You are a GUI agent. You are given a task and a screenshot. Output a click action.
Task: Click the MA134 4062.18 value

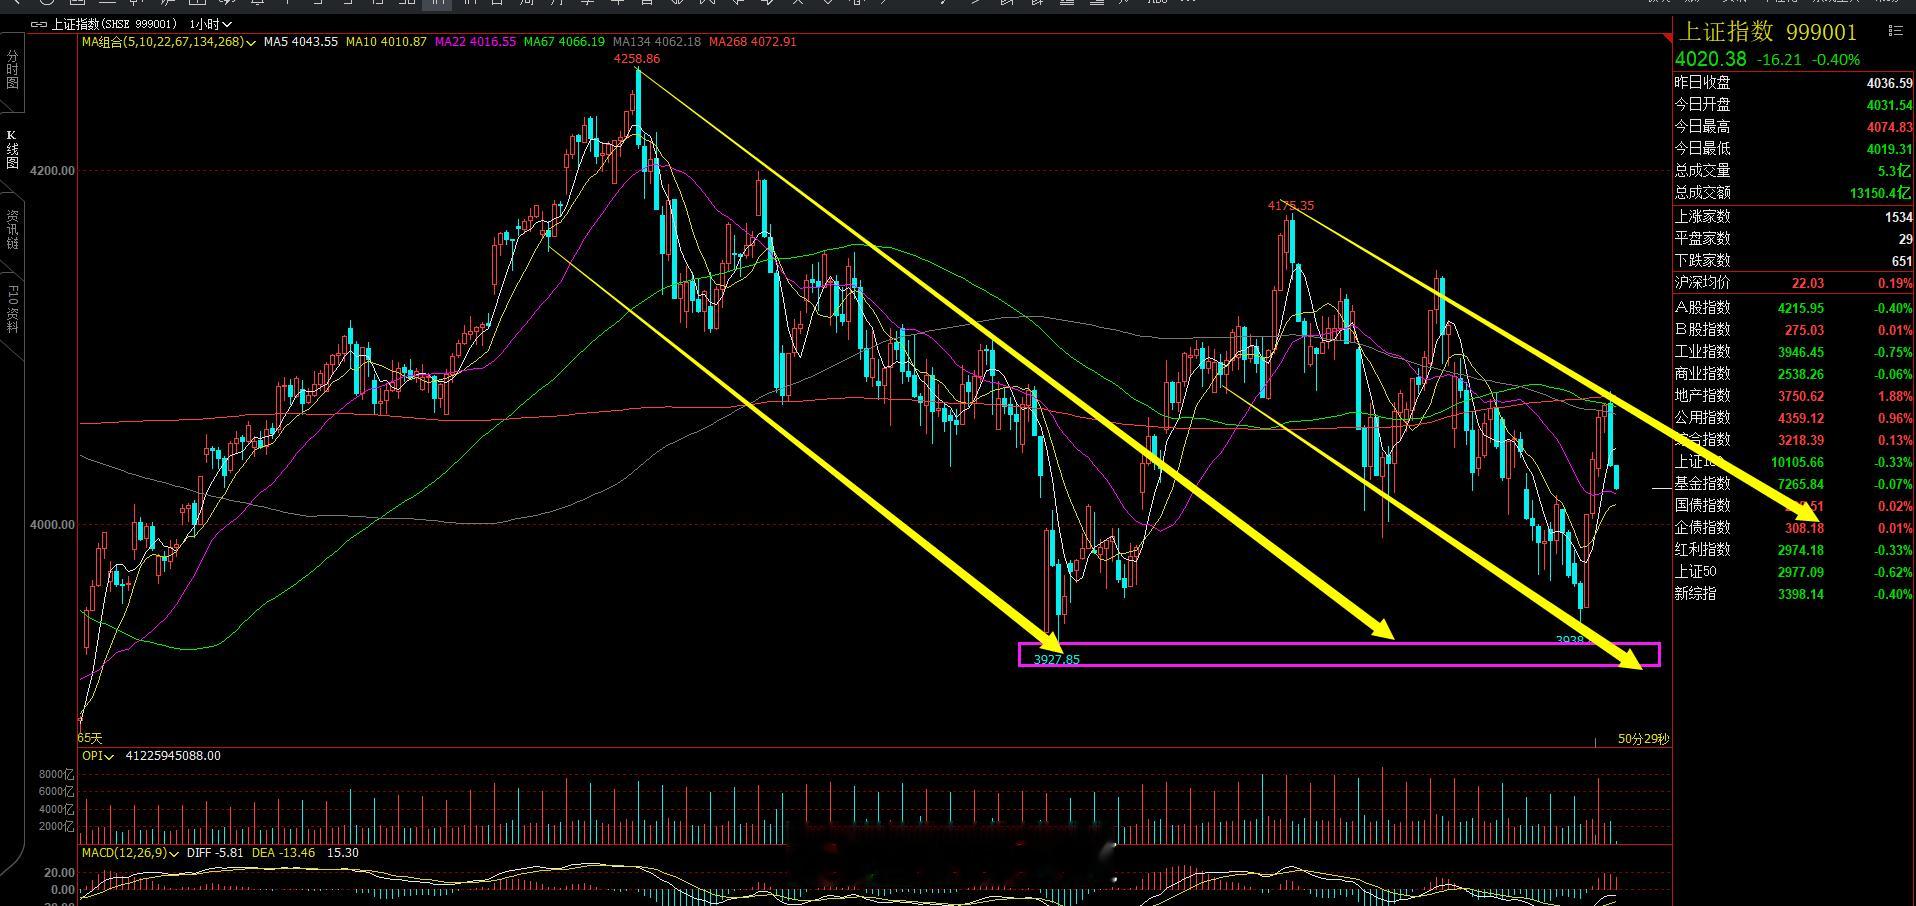[x=656, y=42]
